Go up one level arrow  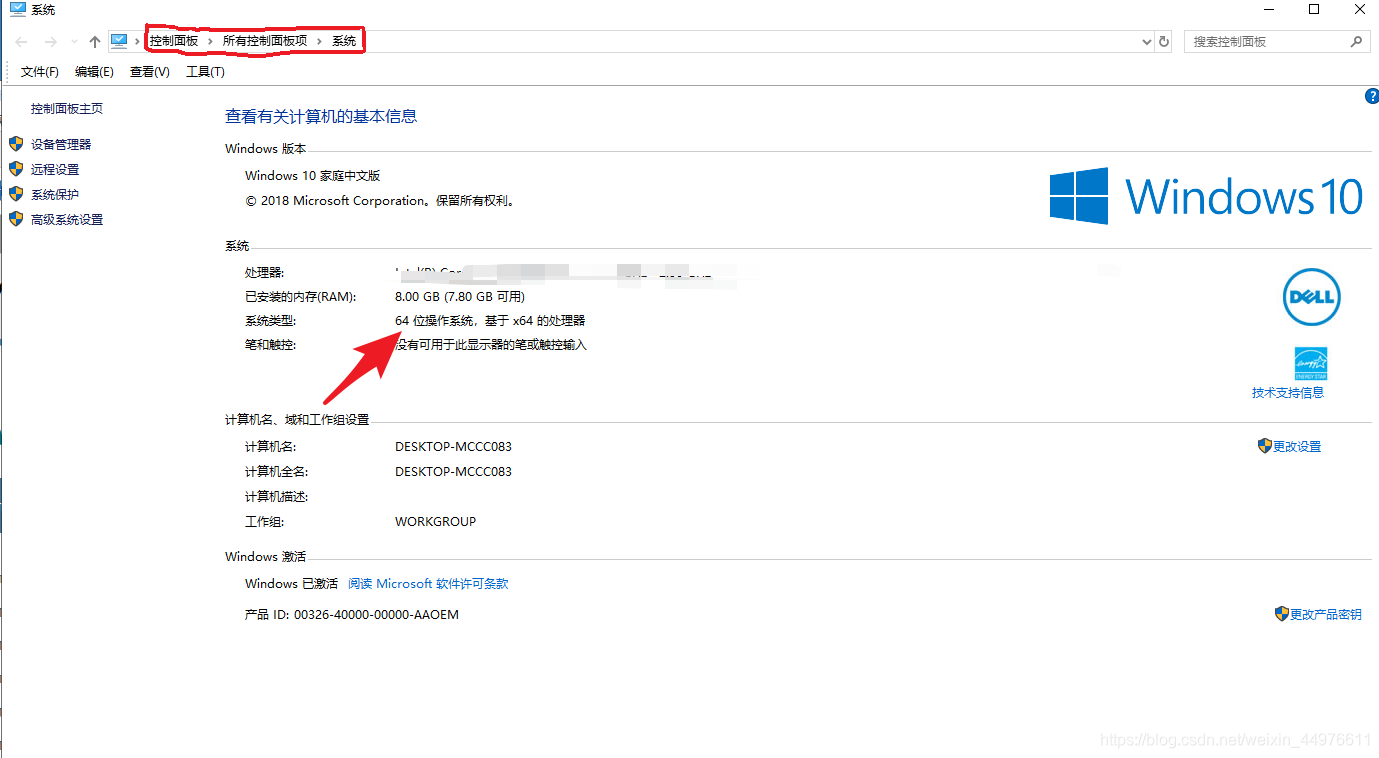(95, 42)
